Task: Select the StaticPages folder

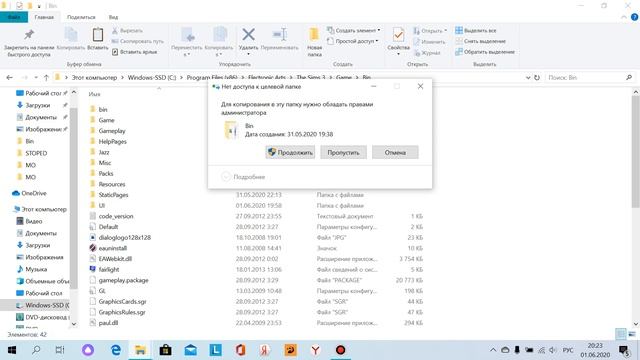Action: (113, 195)
